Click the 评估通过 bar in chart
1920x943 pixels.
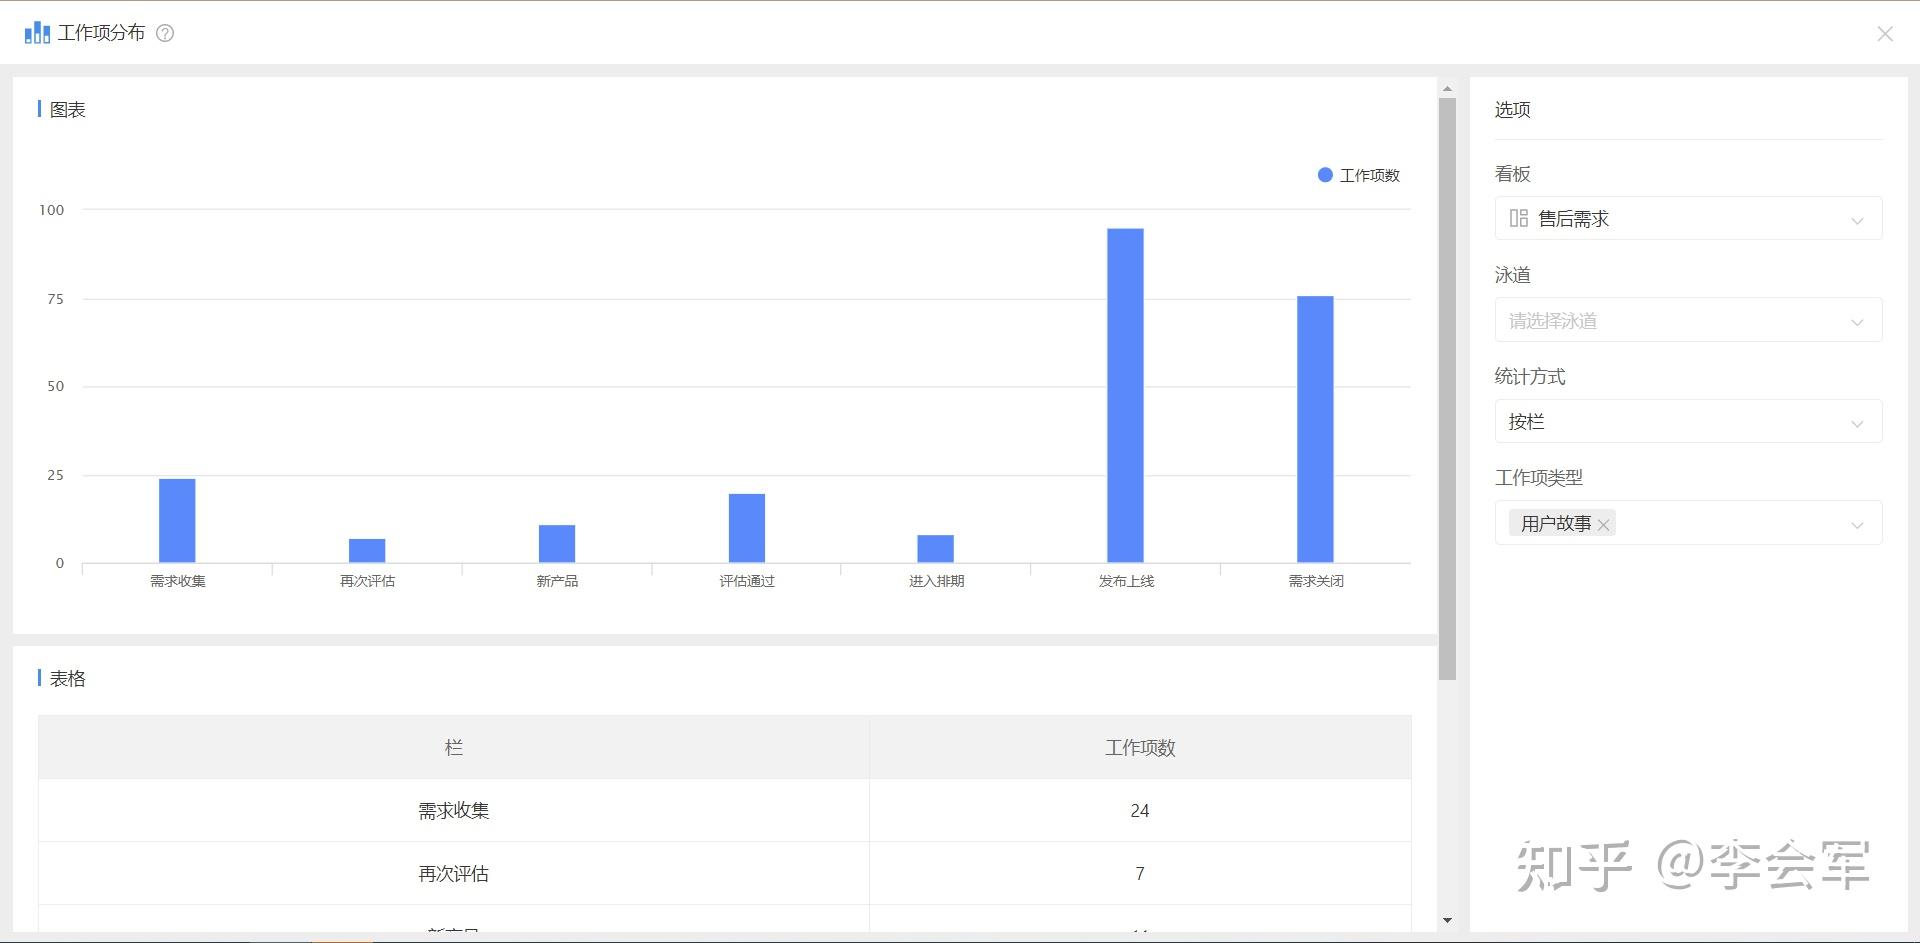747,528
